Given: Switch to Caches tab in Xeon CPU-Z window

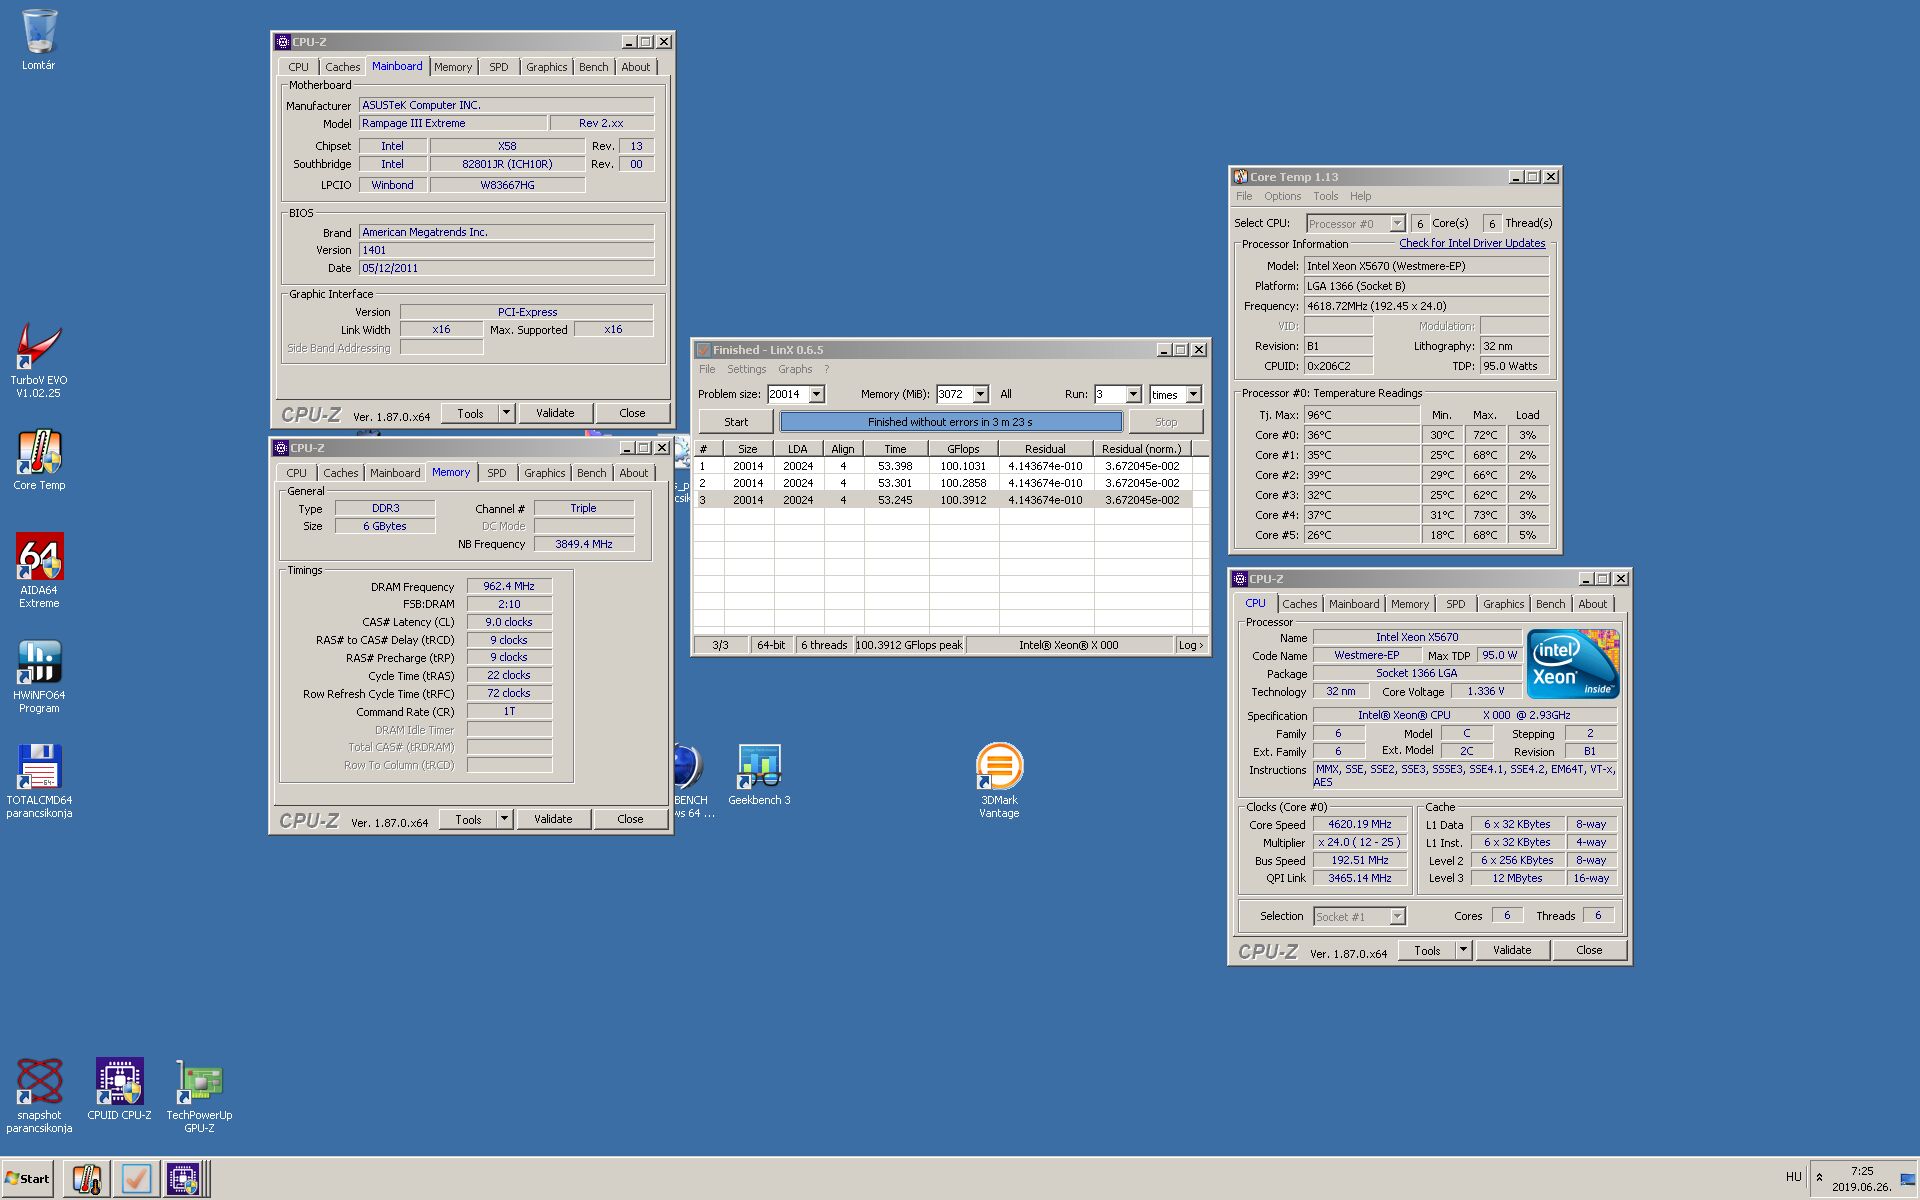Looking at the screenshot, I should (x=1299, y=604).
